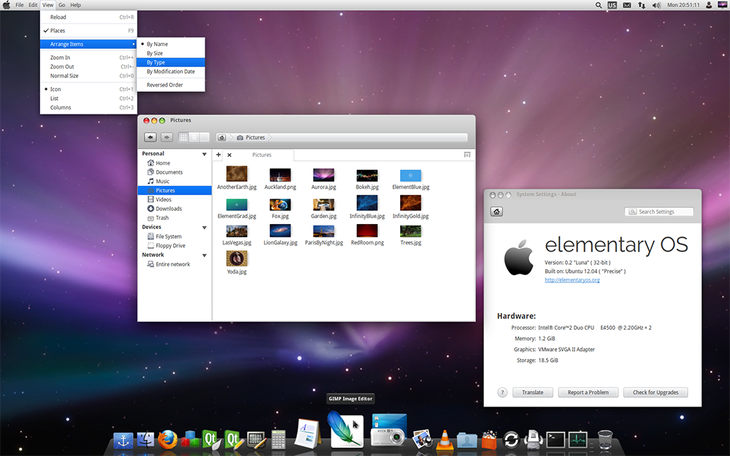Select Icon view in View menu
730x456 pixels.
88,89
